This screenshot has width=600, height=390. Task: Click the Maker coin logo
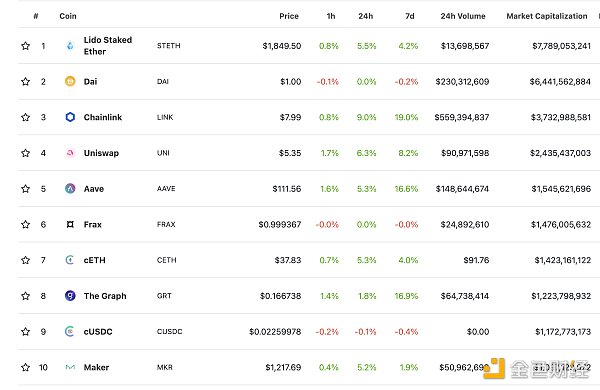point(70,367)
